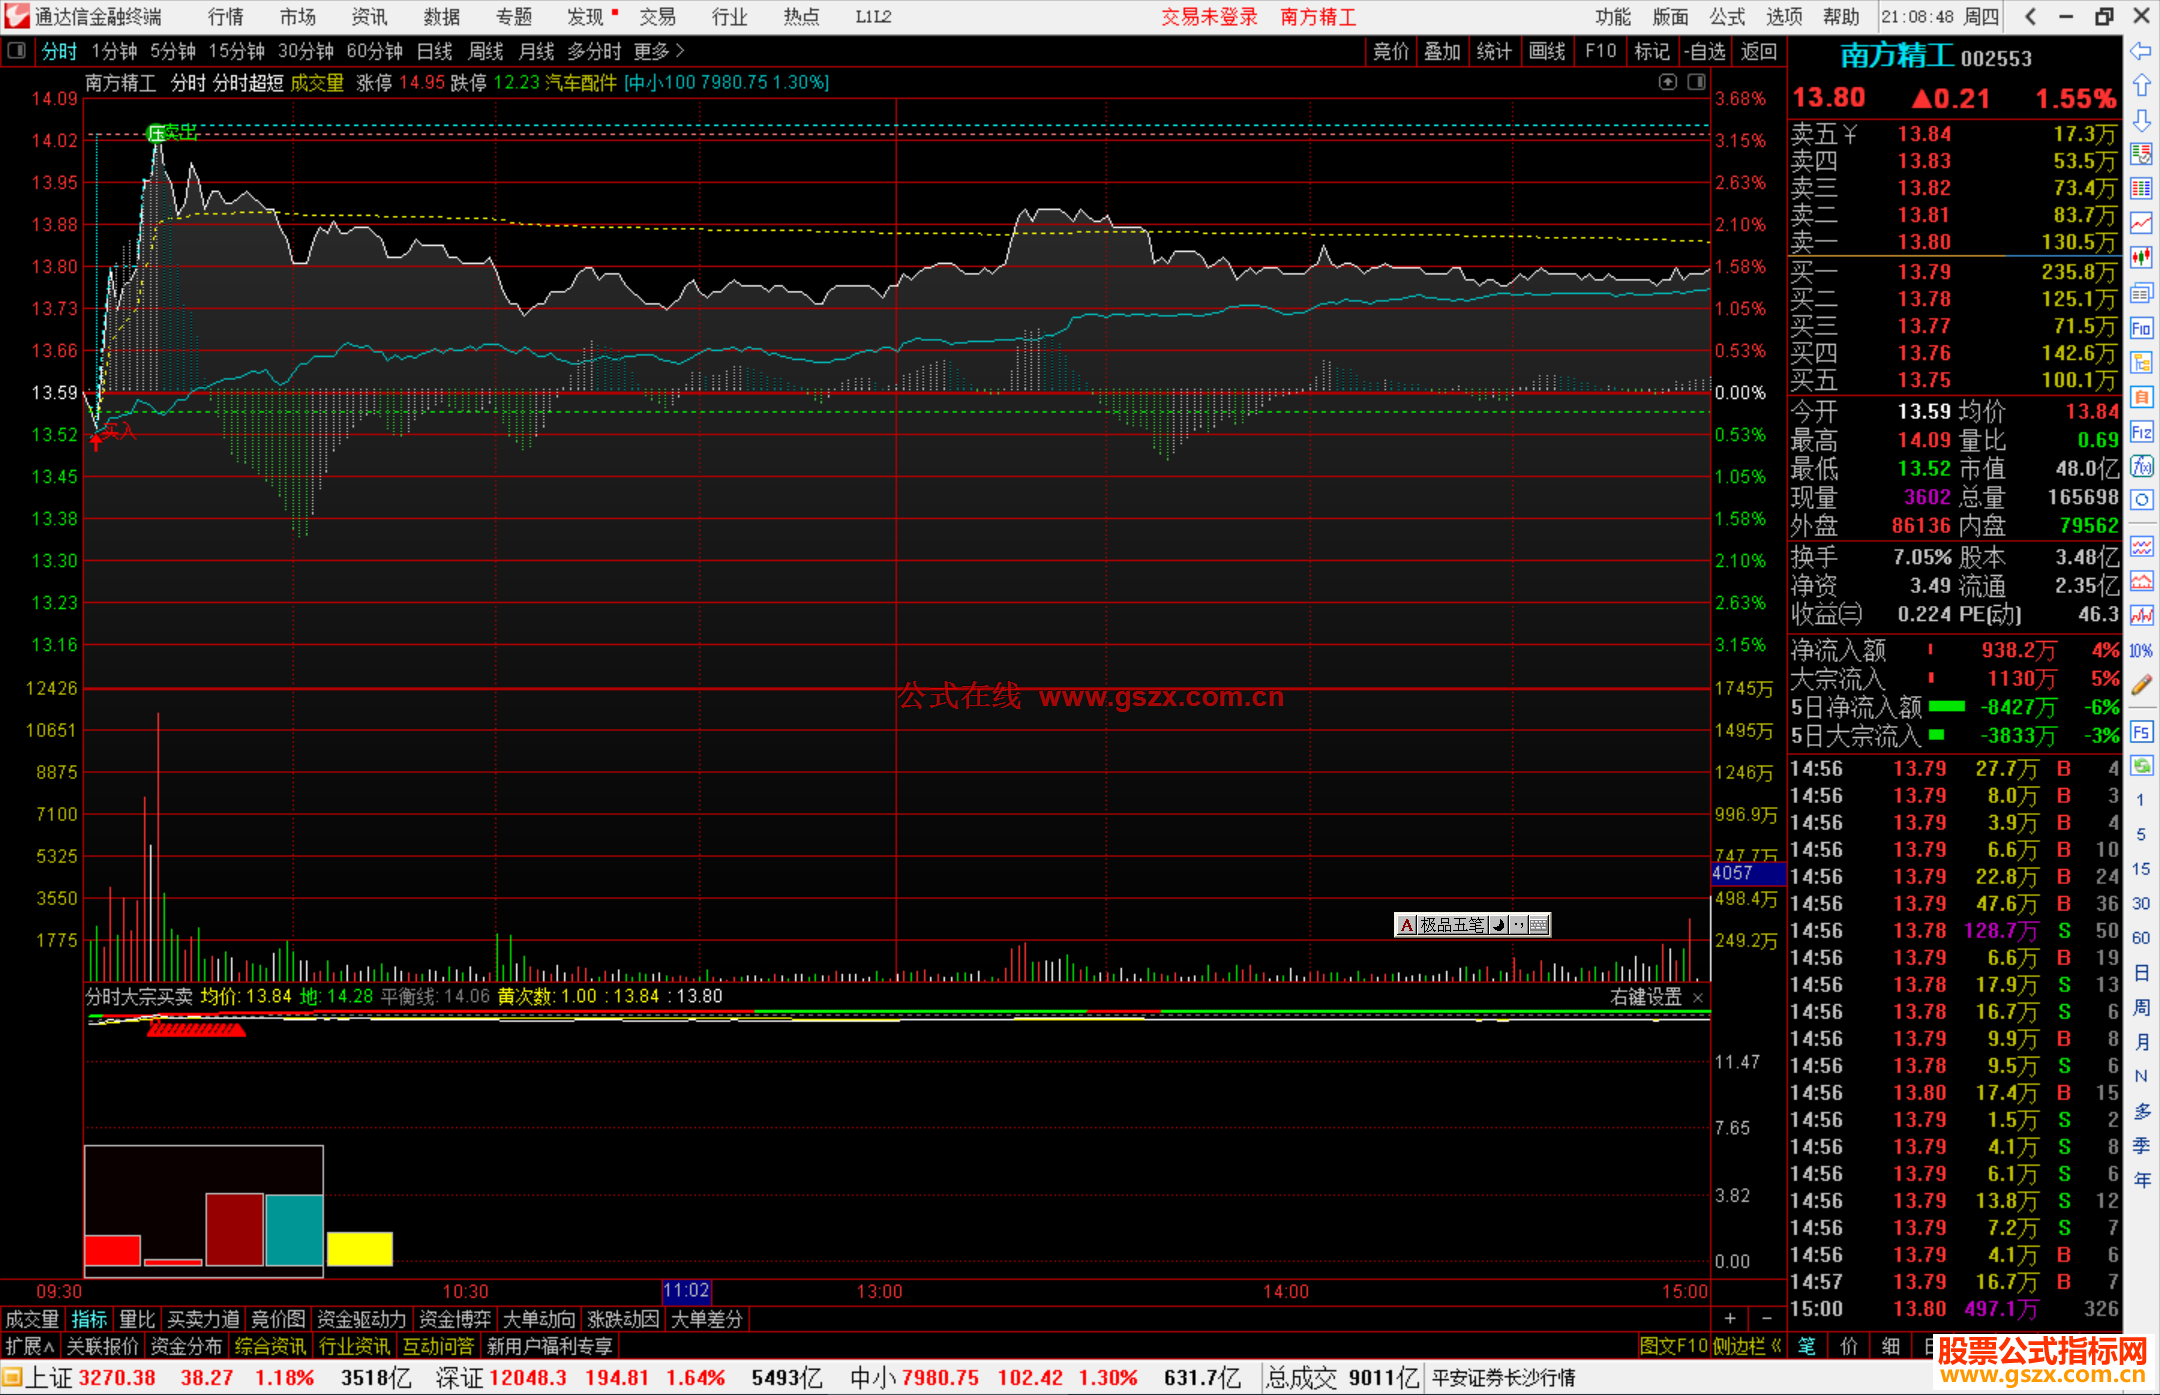The width and height of the screenshot is (2160, 1395).
Task: Open the 行情 menu
Action: click(x=225, y=17)
